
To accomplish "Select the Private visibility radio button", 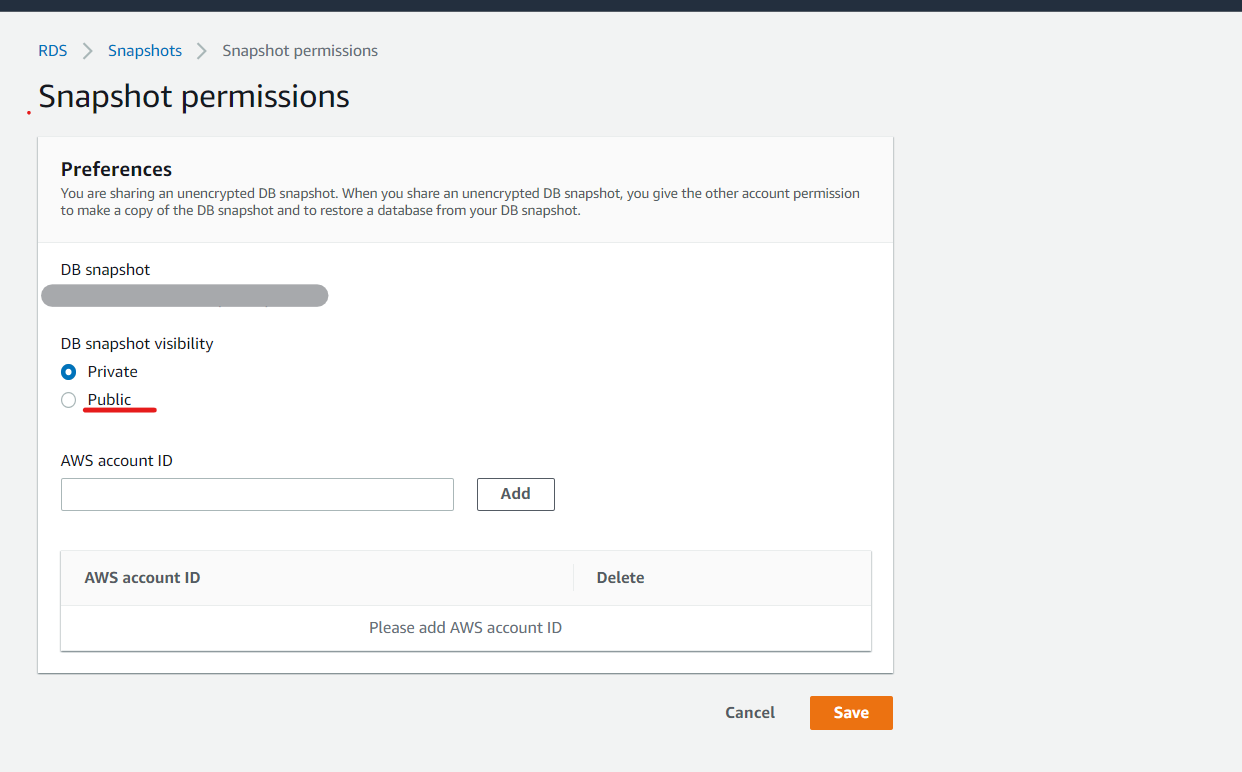I will [x=68, y=371].
